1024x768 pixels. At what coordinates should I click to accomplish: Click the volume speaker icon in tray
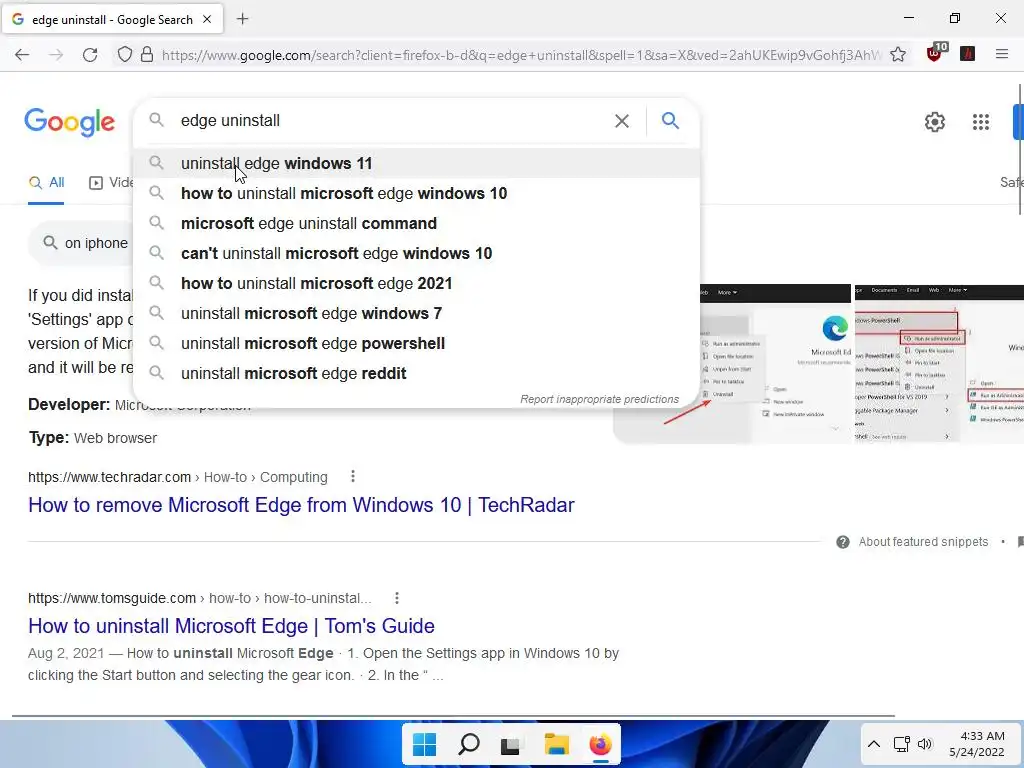coord(925,744)
